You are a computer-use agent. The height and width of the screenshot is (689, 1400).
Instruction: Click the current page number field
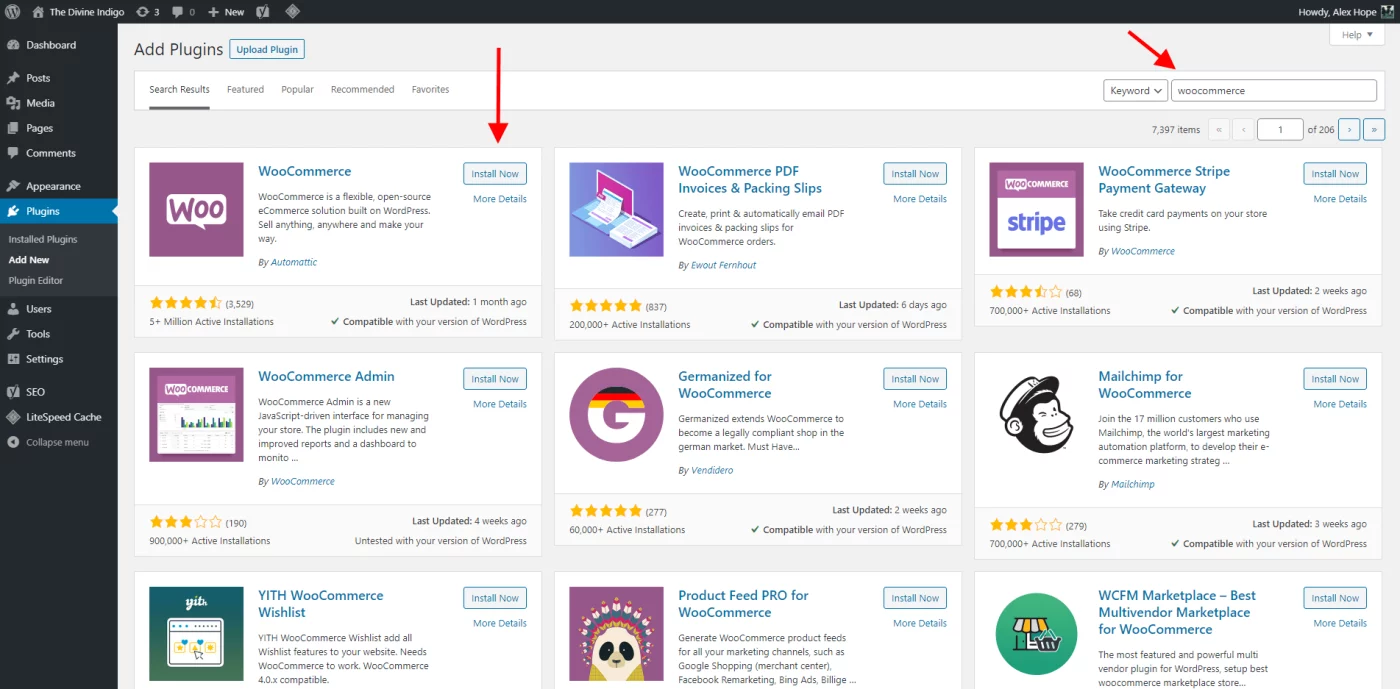point(1280,129)
